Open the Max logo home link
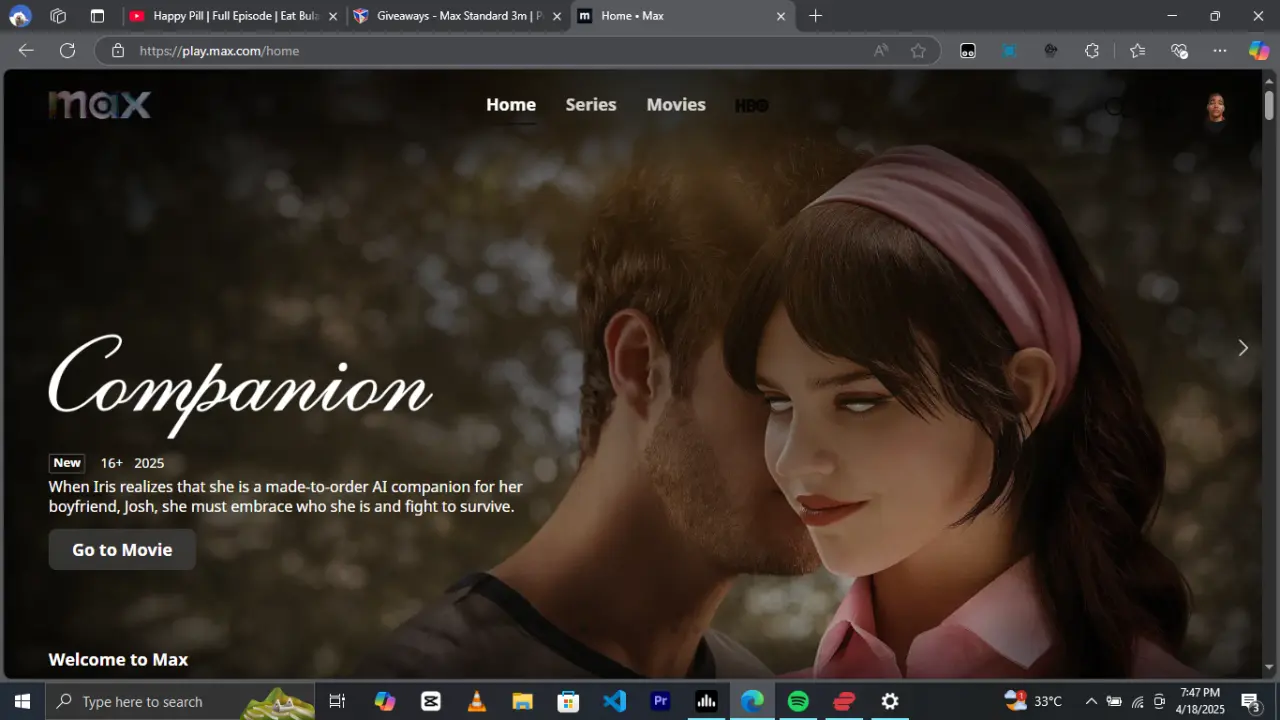 click(100, 105)
